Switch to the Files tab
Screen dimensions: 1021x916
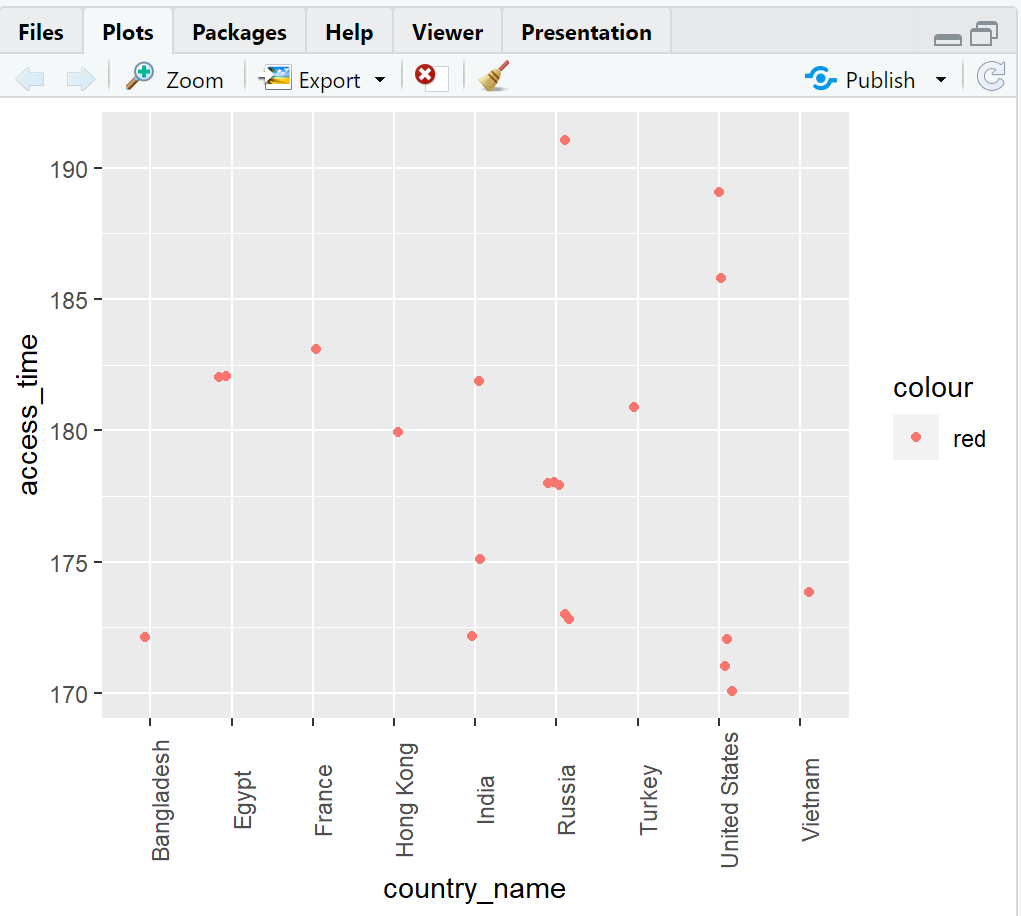[x=41, y=32]
